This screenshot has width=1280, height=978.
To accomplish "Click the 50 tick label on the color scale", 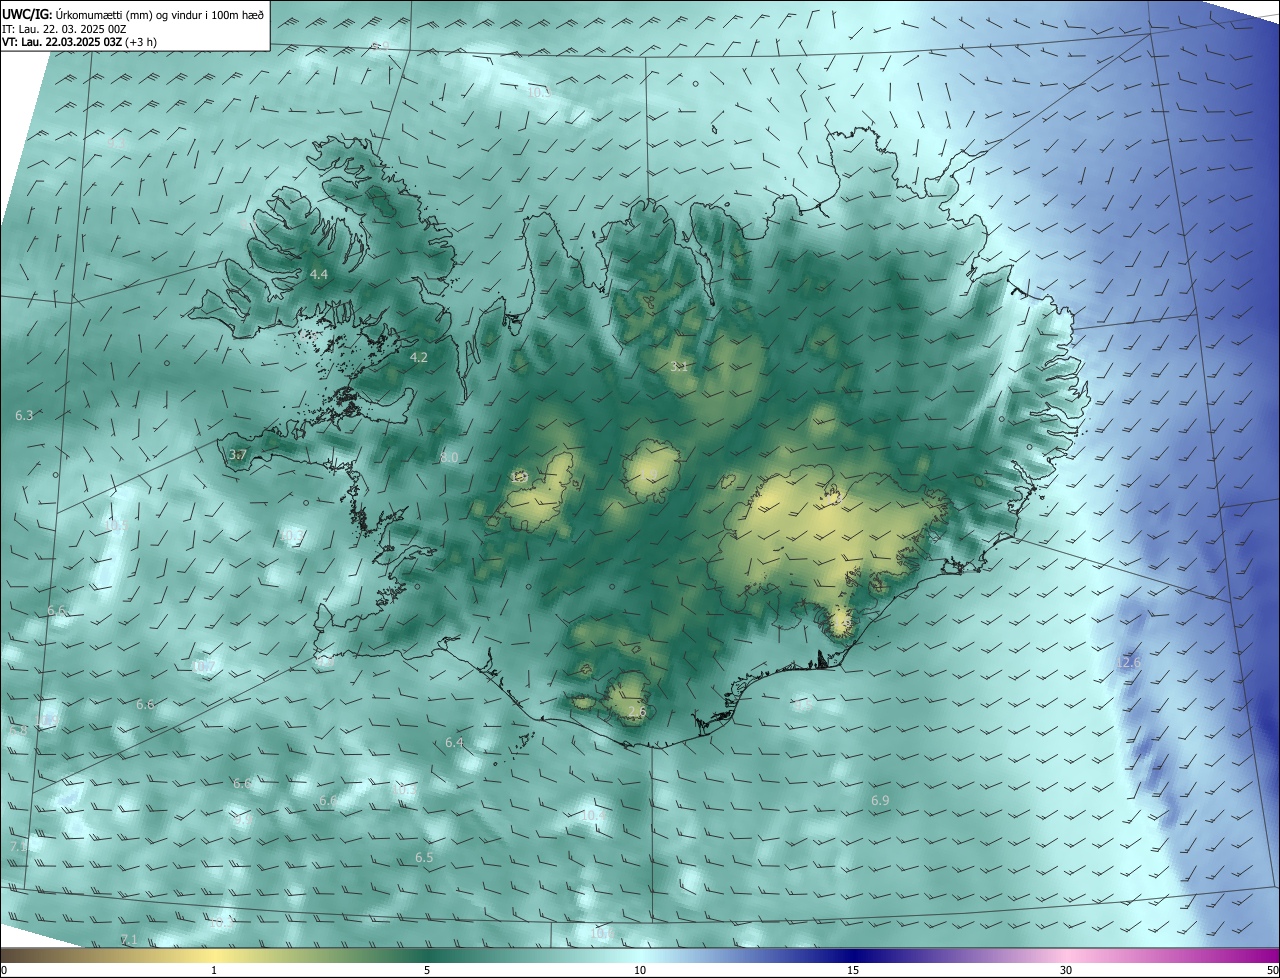I will pos(1272,970).
